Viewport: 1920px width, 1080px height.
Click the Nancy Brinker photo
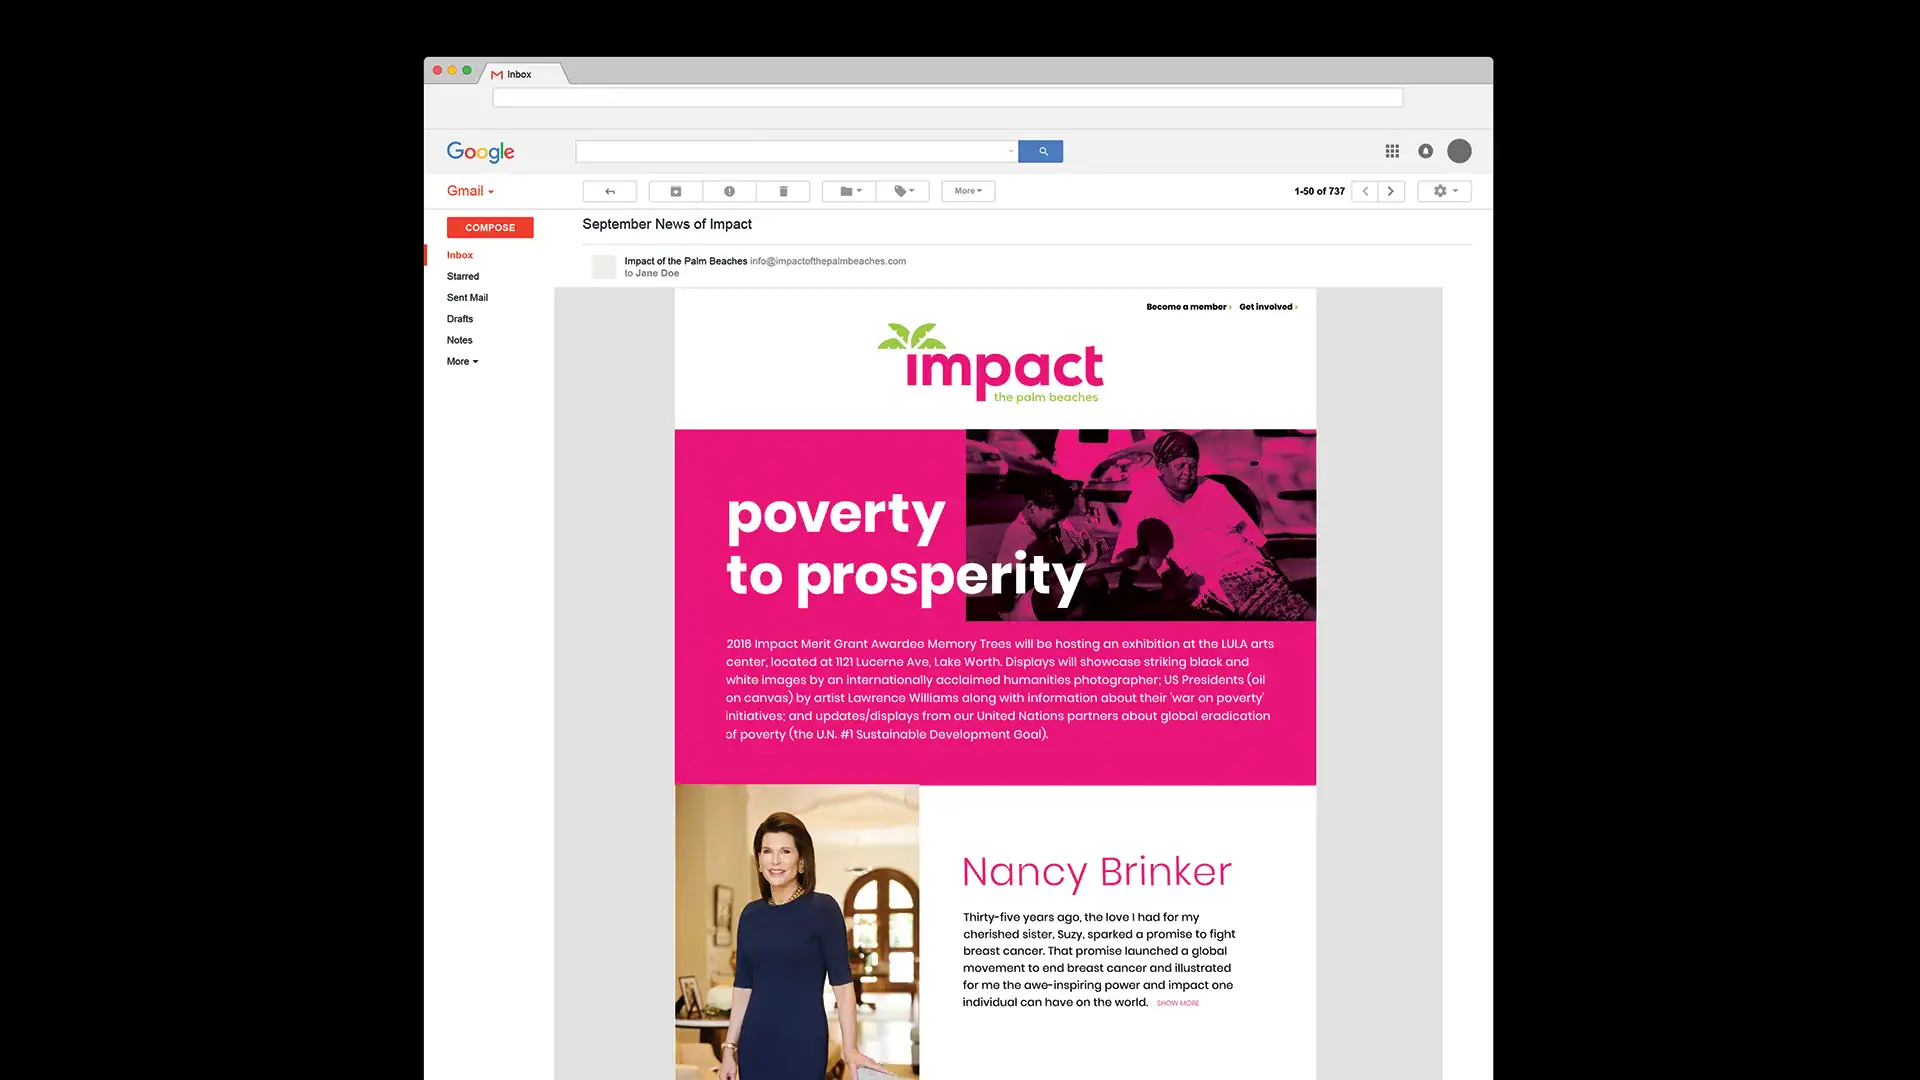pyautogui.click(x=797, y=932)
